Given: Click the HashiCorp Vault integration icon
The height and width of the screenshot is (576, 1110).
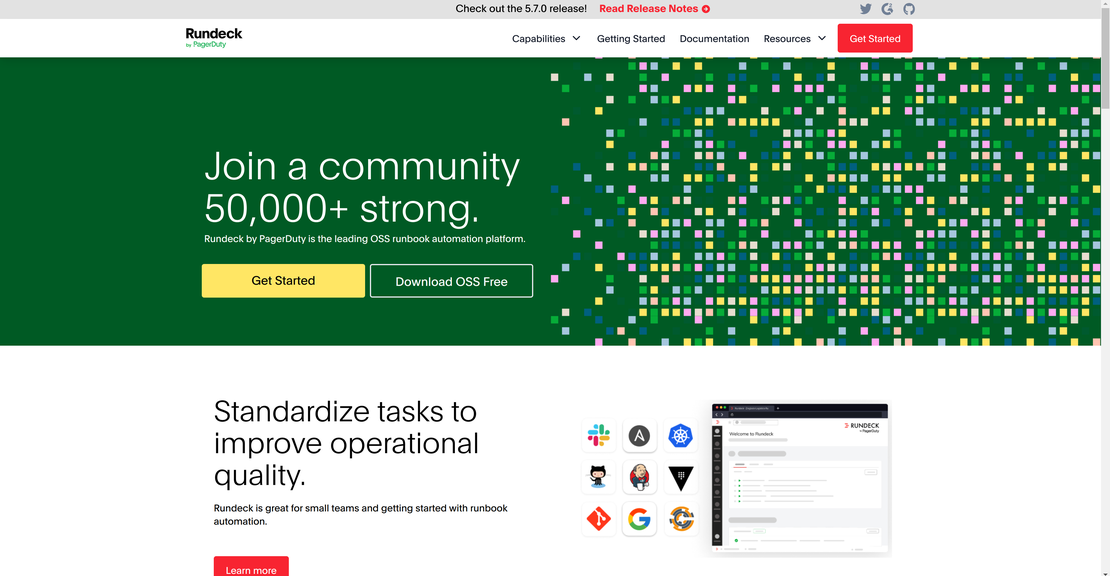Looking at the screenshot, I should click(x=680, y=478).
